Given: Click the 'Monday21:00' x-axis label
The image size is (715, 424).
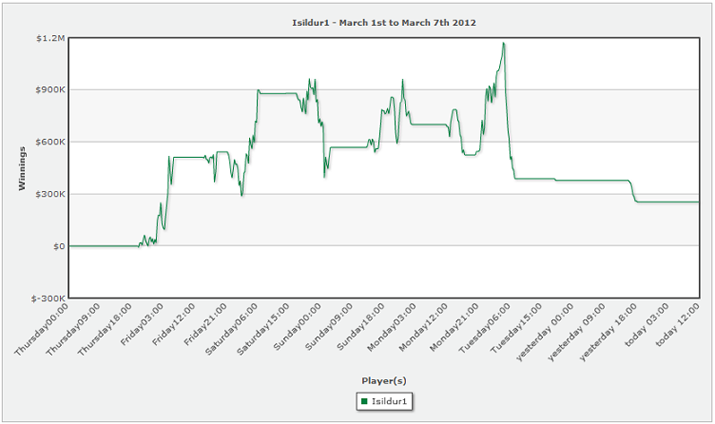Looking at the screenshot, I should click(x=454, y=327).
